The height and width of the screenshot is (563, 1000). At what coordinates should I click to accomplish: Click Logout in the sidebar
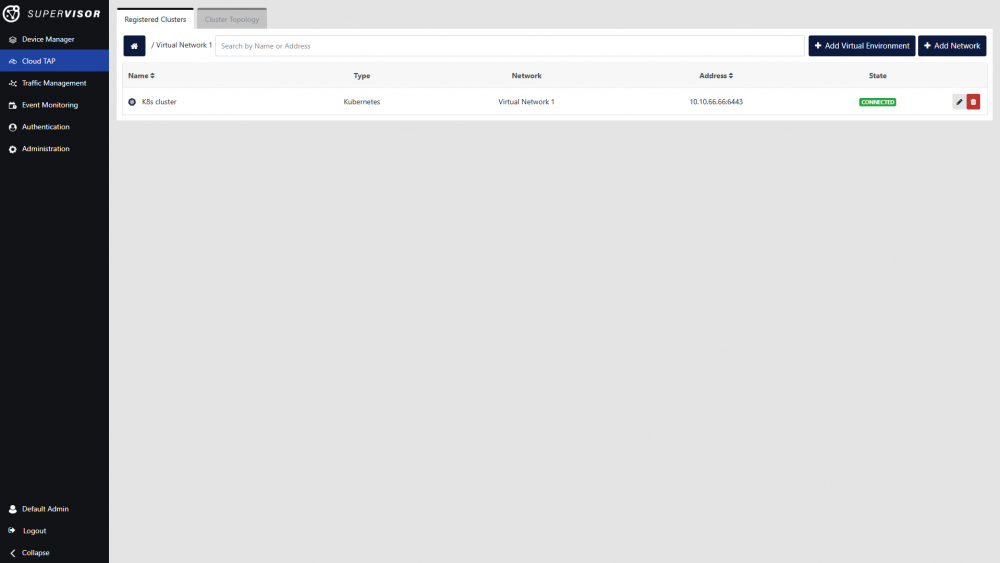34,531
